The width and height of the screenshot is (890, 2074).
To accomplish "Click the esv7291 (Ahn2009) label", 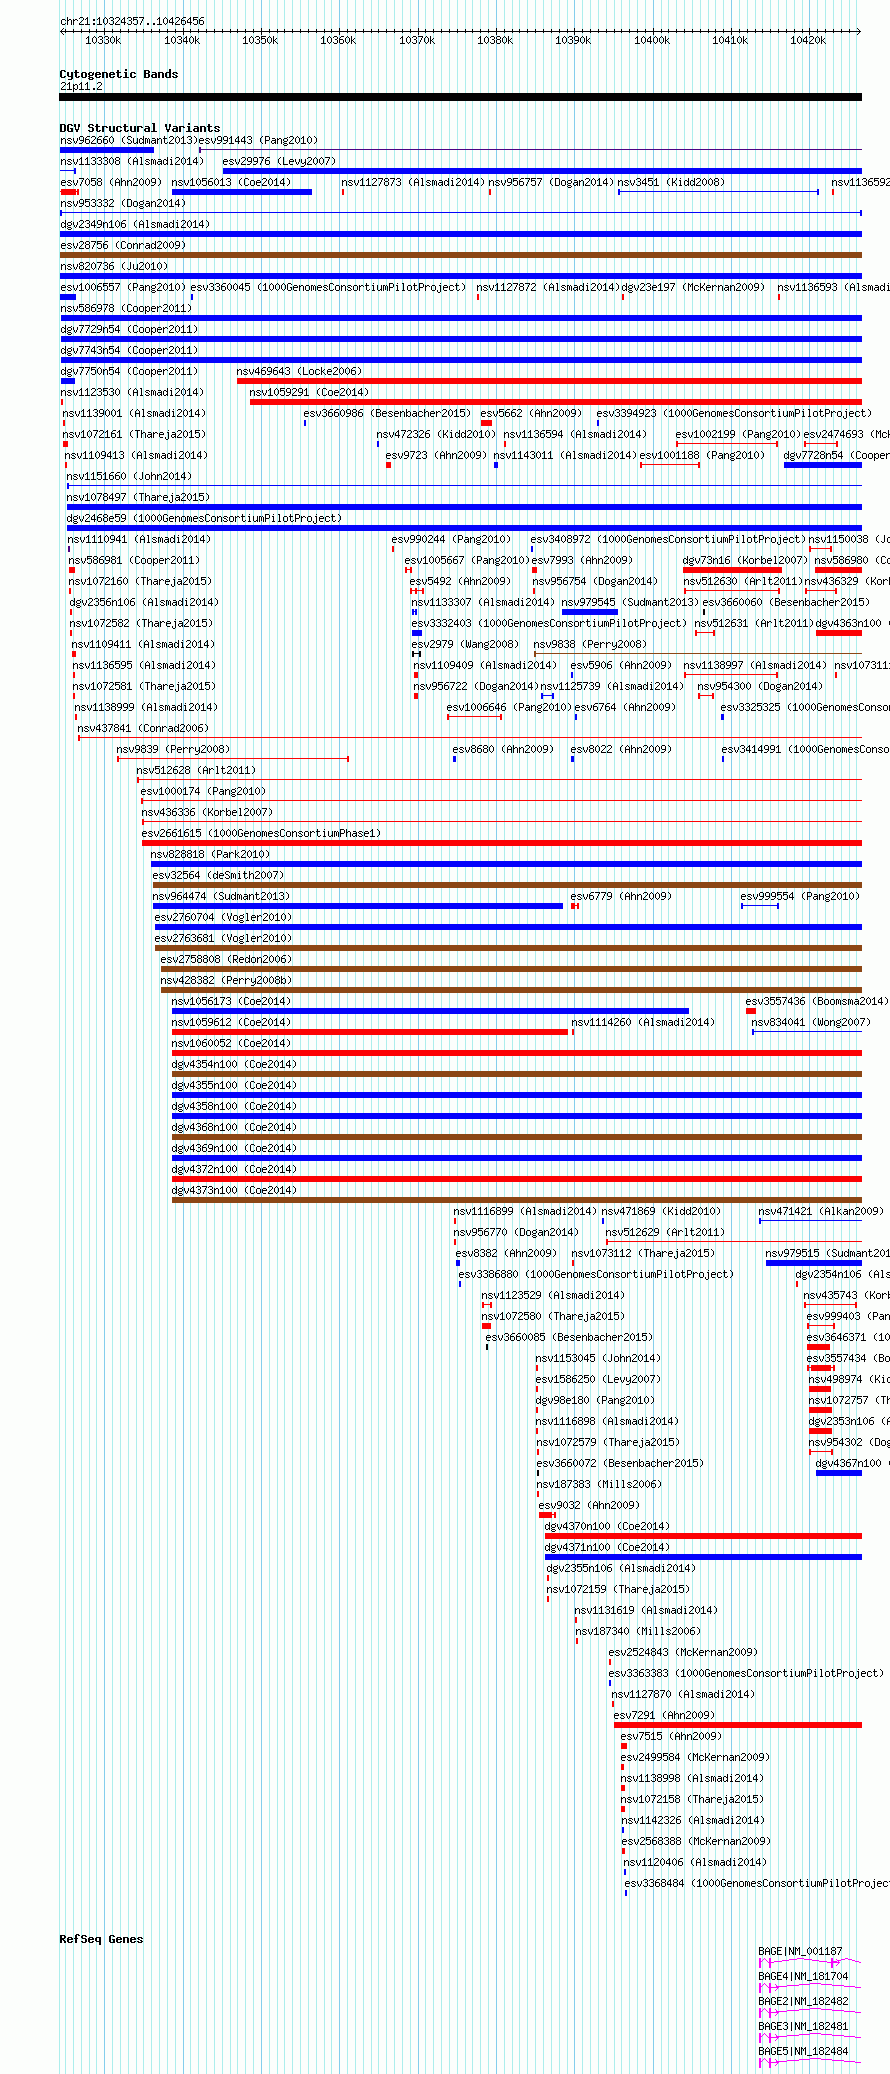I will [664, 1716].
